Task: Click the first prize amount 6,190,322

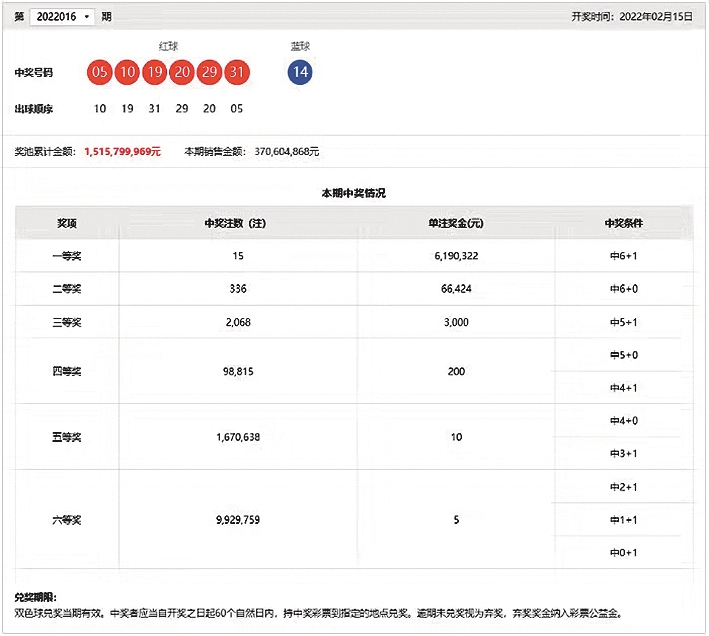Action: [456, 256]
